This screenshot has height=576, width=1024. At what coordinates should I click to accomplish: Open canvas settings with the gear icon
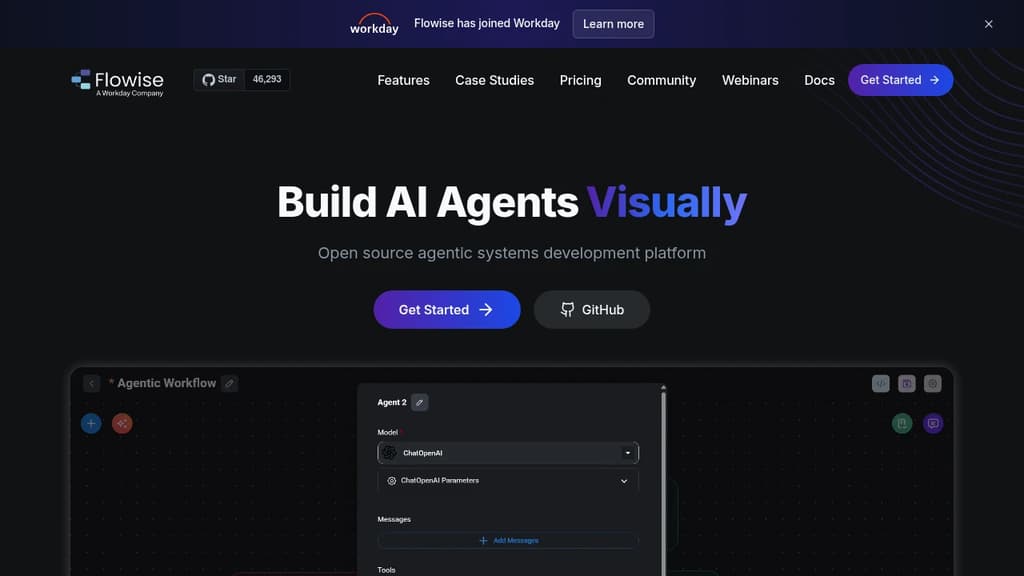[932, 383]
